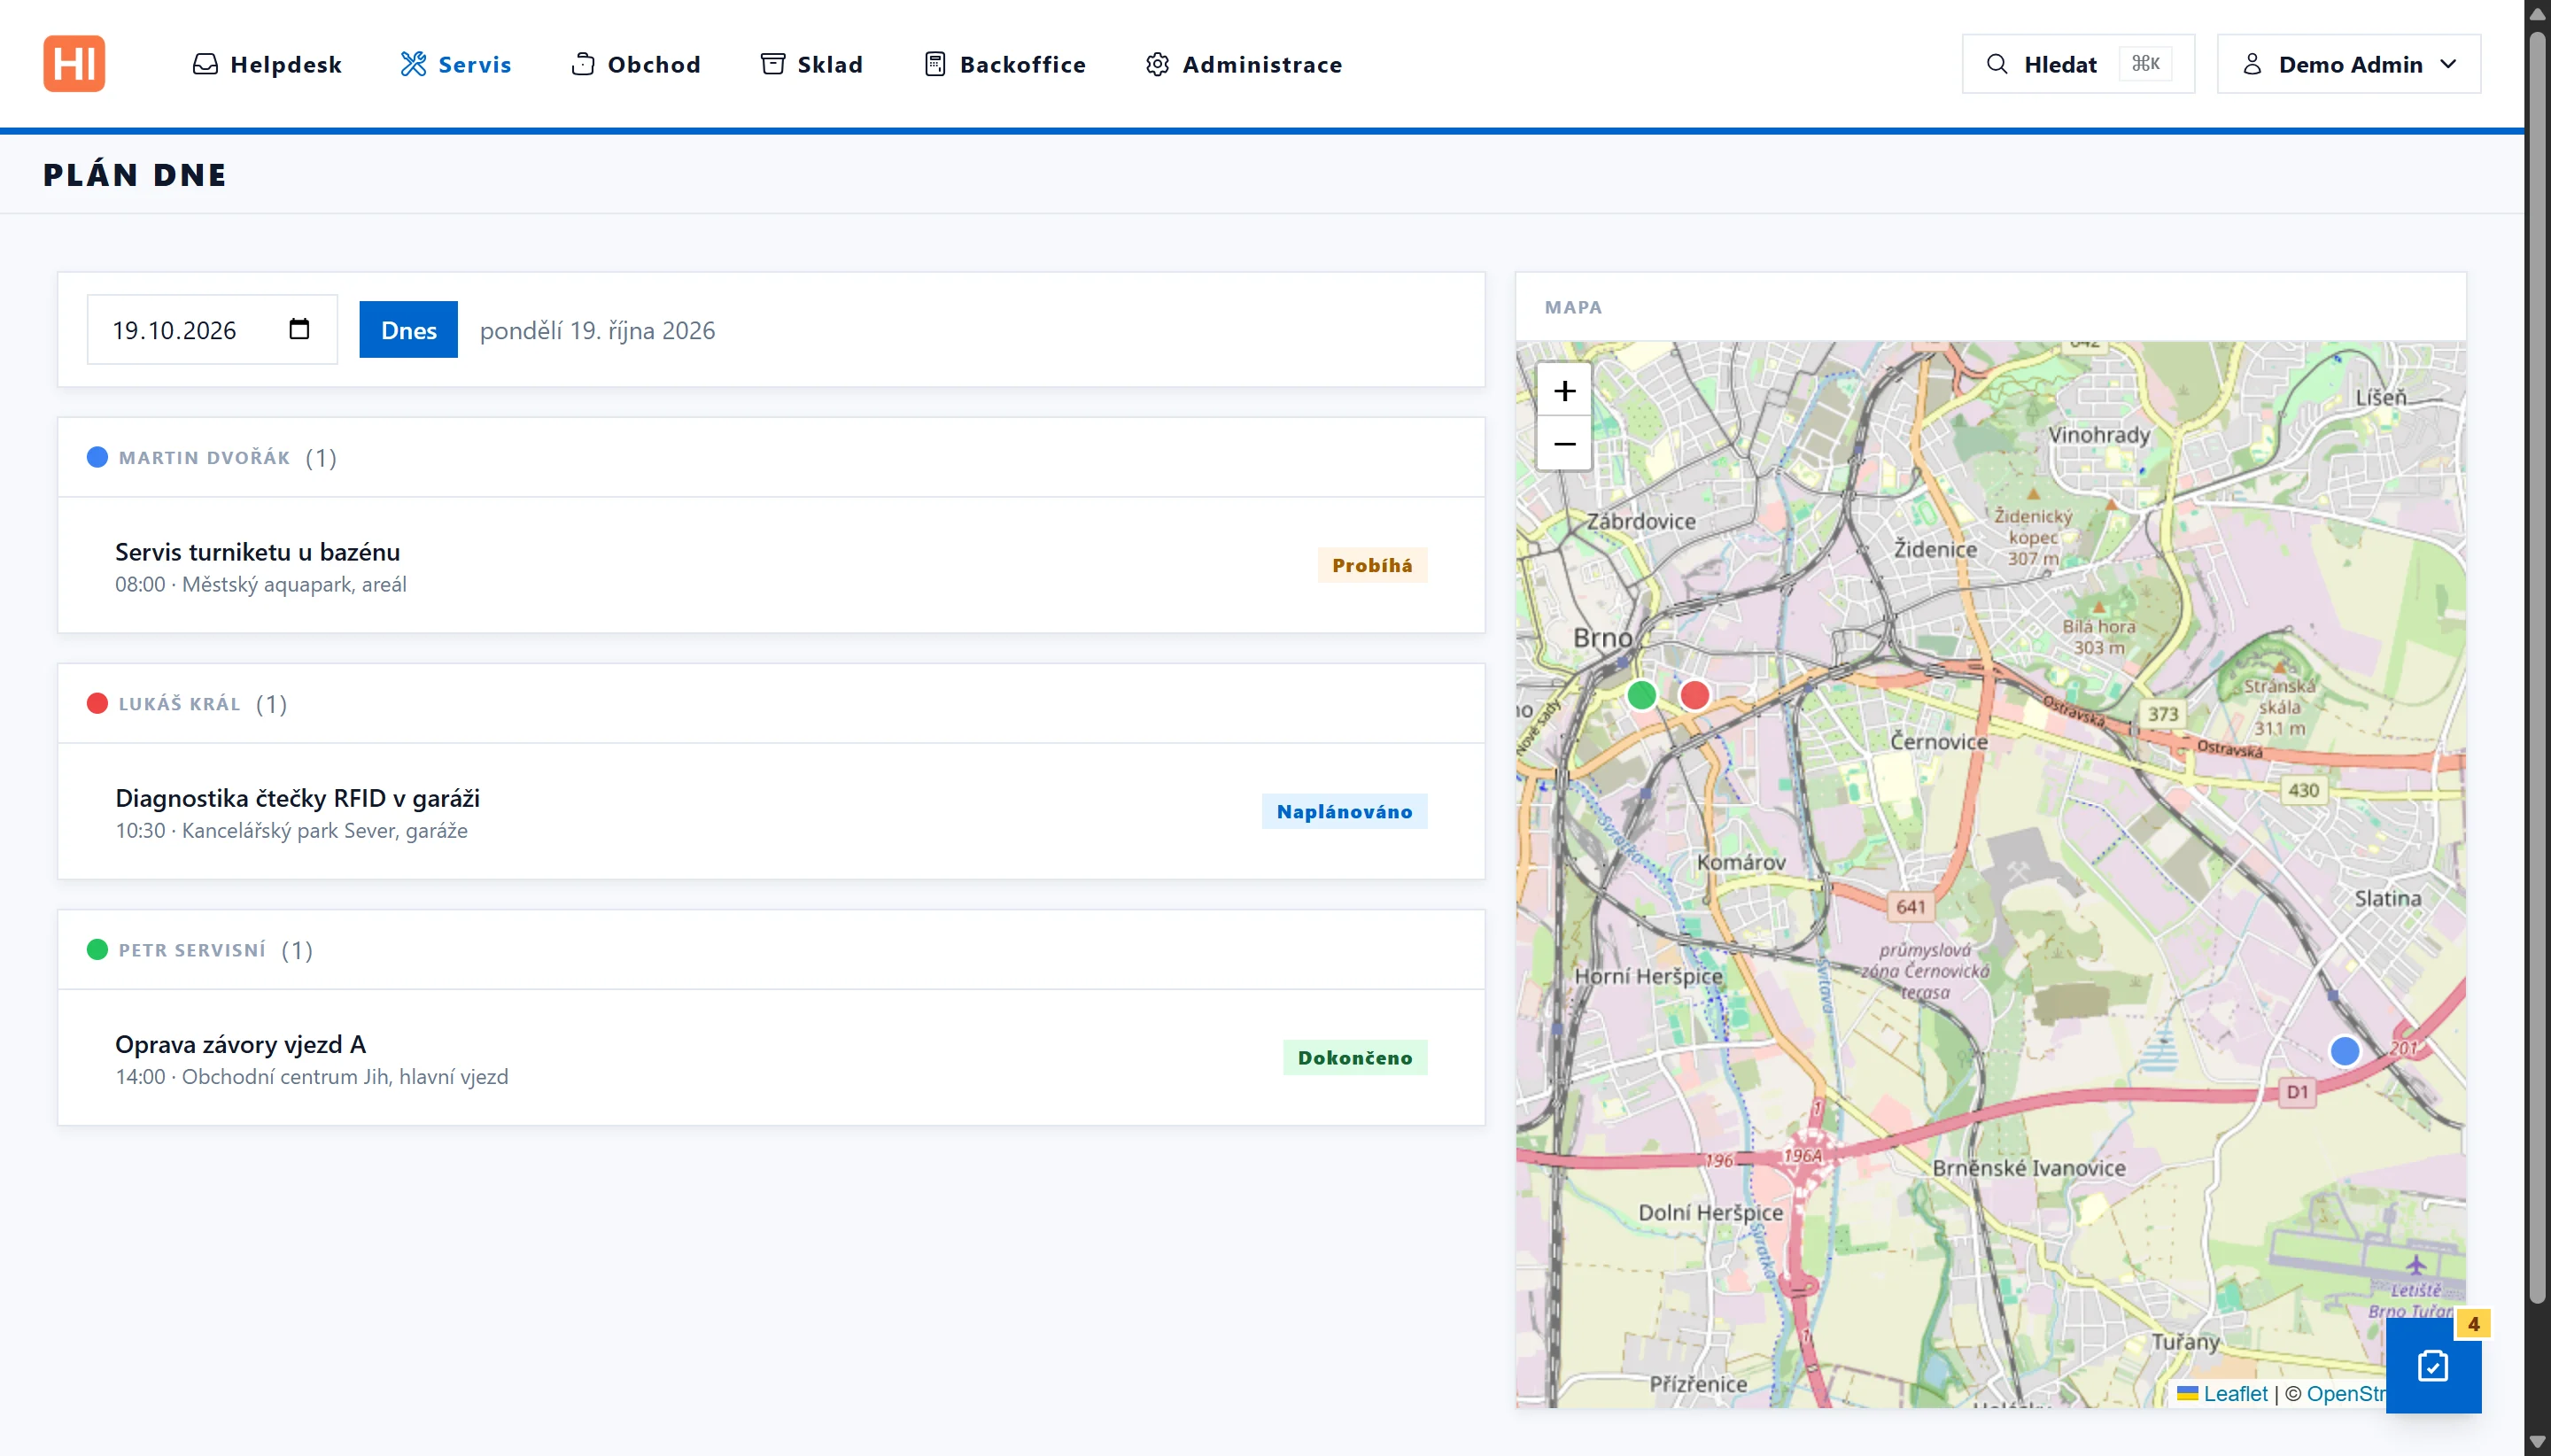
Task: Click the page vertical scrollbar
Action: click(x=2537, y=667)
